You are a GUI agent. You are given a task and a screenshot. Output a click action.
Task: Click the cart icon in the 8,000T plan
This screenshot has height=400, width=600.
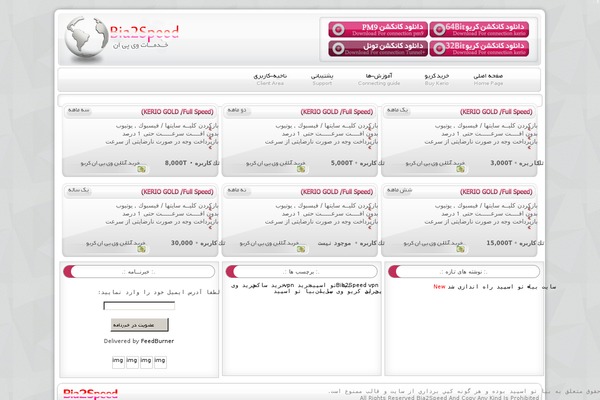142,169
